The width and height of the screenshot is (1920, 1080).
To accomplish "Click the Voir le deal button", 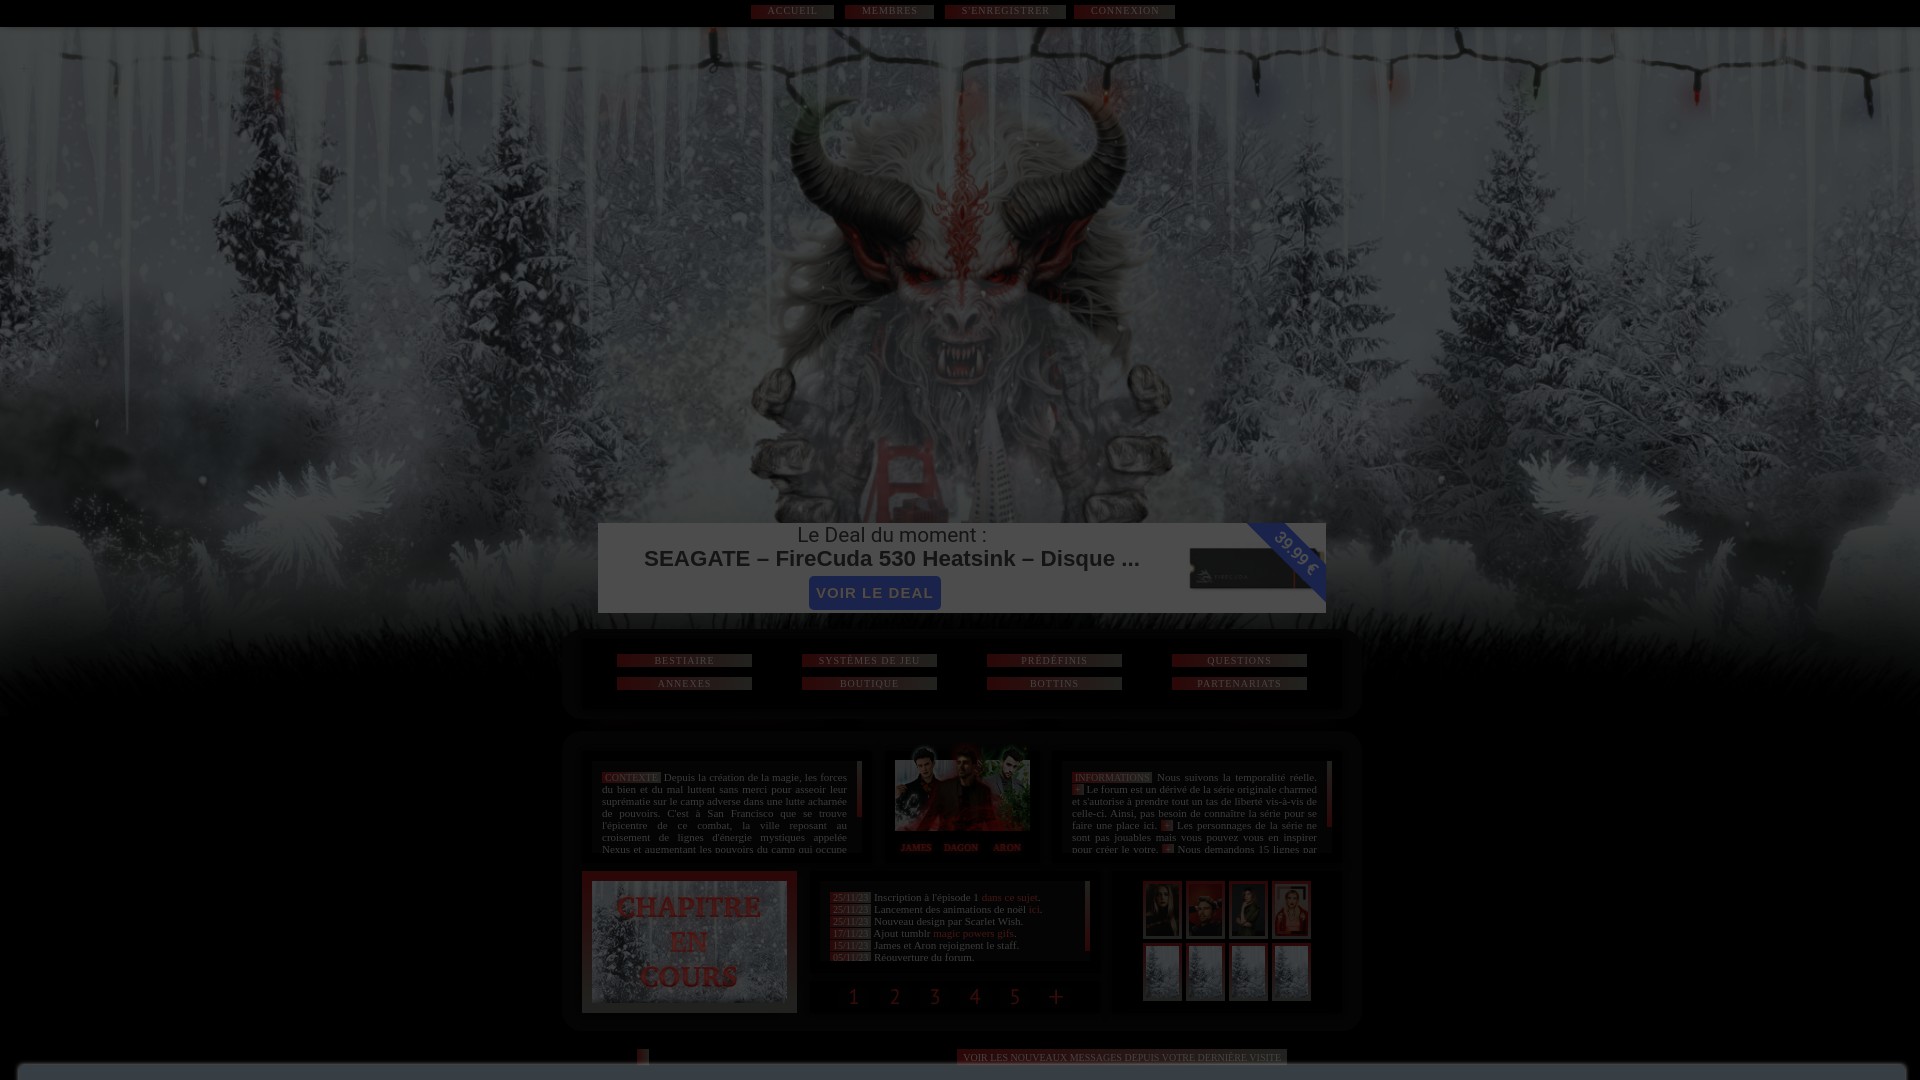I will pos(874,593).
